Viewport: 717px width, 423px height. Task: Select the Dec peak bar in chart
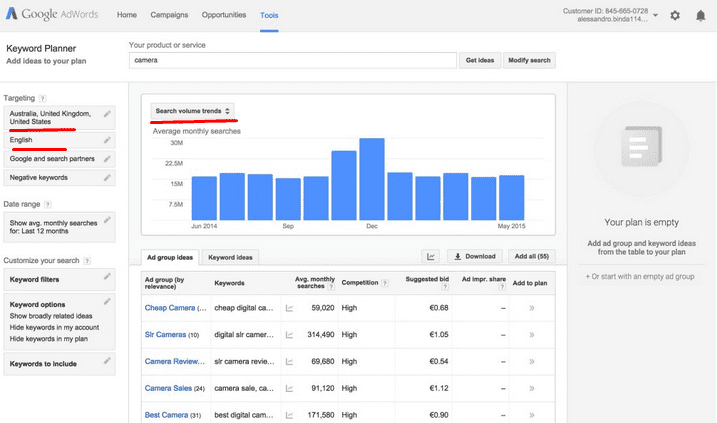coord(372,179)
